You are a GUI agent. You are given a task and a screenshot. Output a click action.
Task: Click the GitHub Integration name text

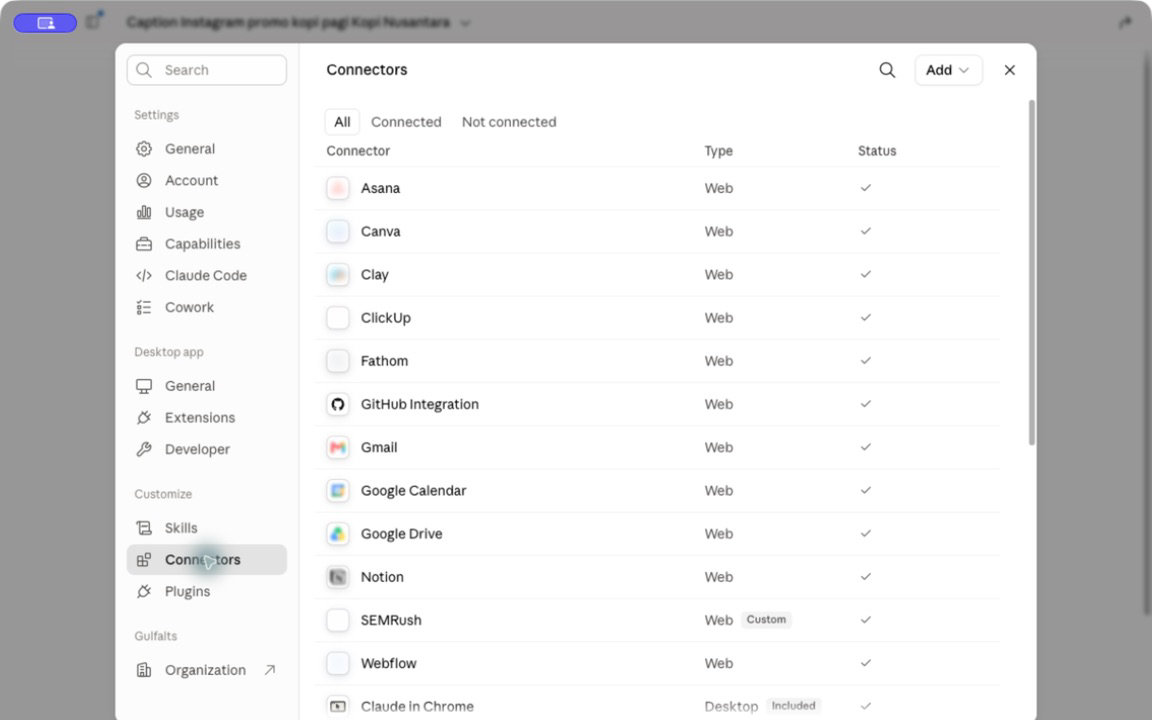pos(420,404)
